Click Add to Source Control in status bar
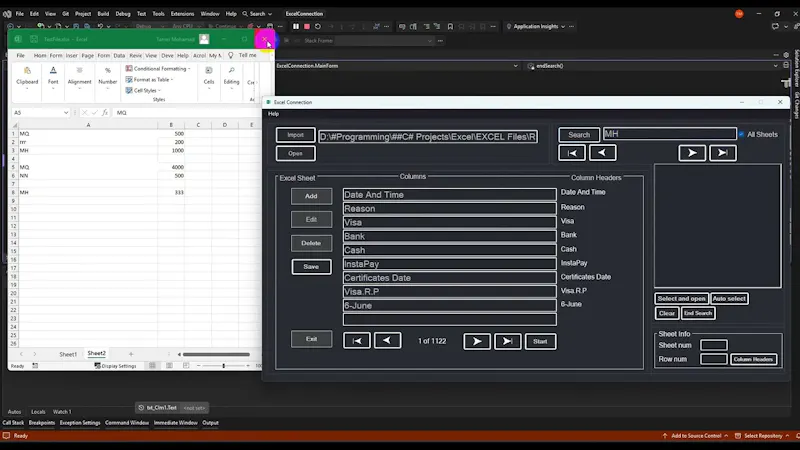Screen dimensions: 800x450 (696, 436)
